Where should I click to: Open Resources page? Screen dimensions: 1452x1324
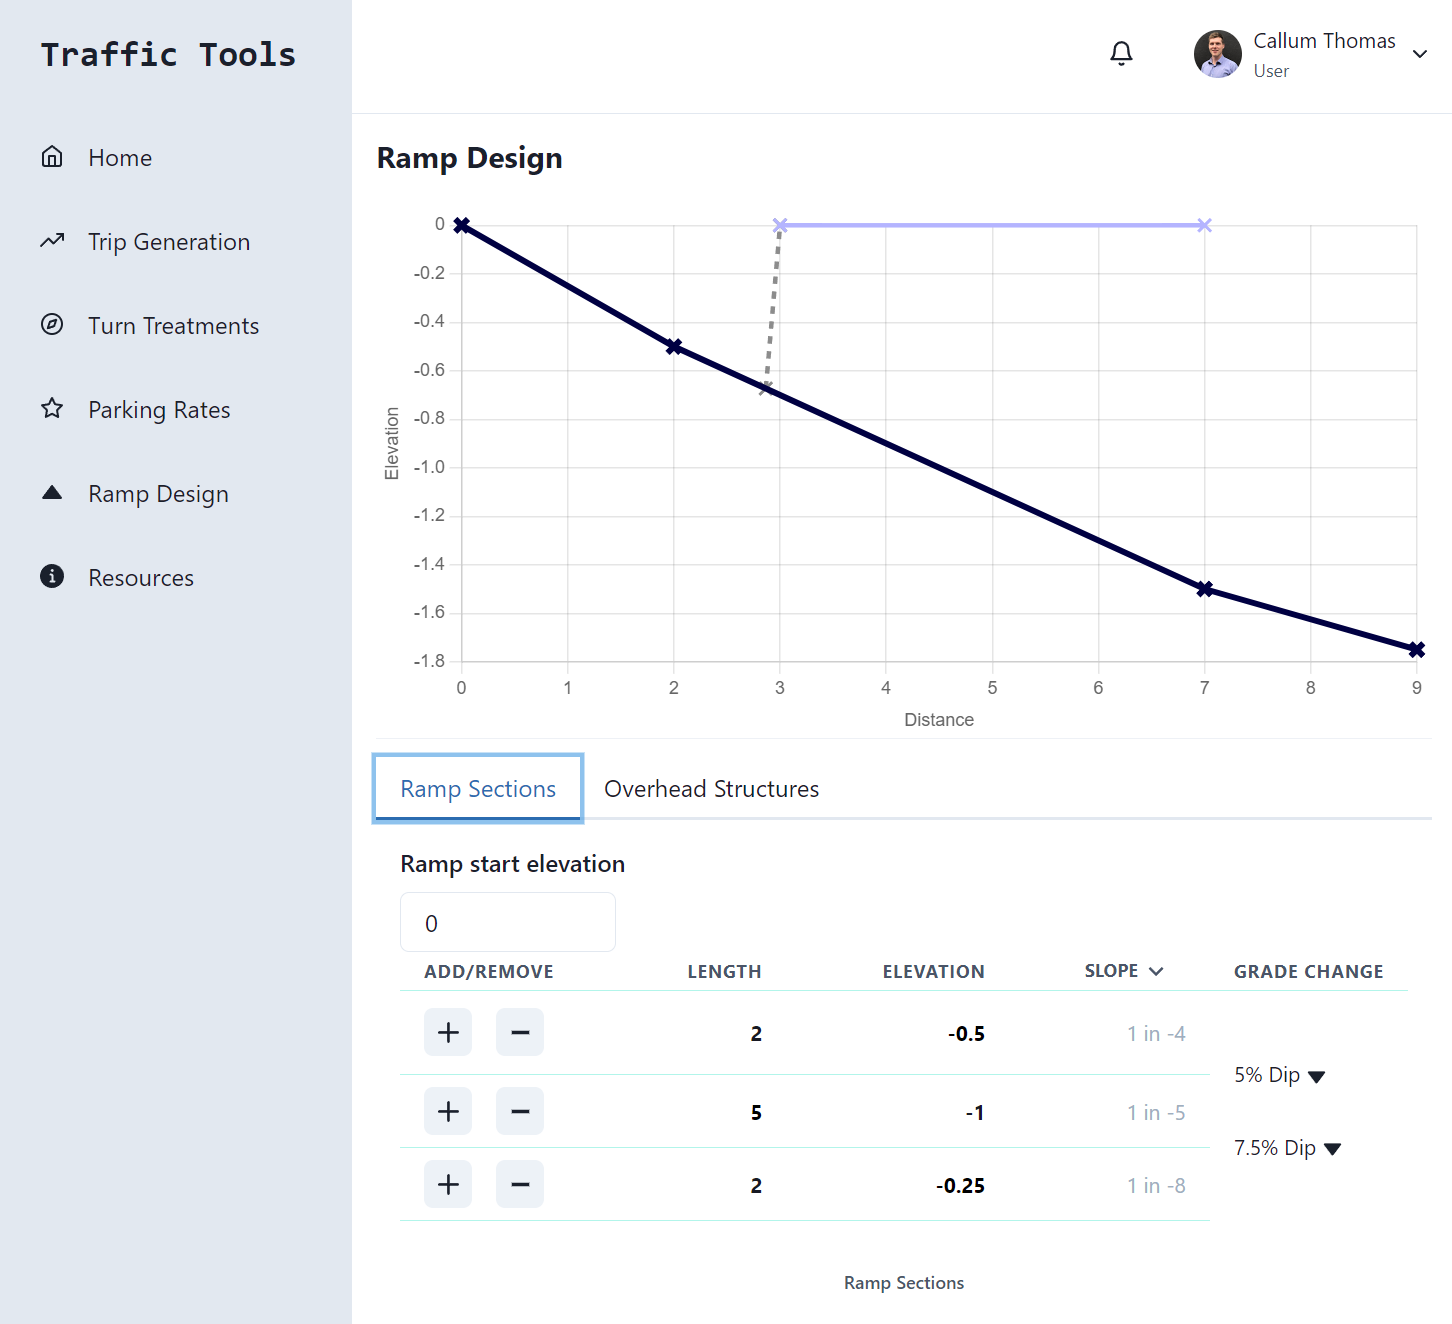pos(141,578)
